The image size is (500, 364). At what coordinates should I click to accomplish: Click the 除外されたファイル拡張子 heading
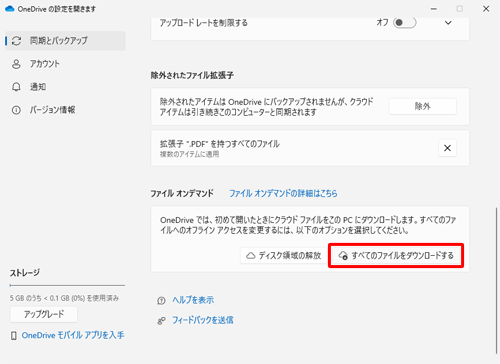tap(192, 75)
